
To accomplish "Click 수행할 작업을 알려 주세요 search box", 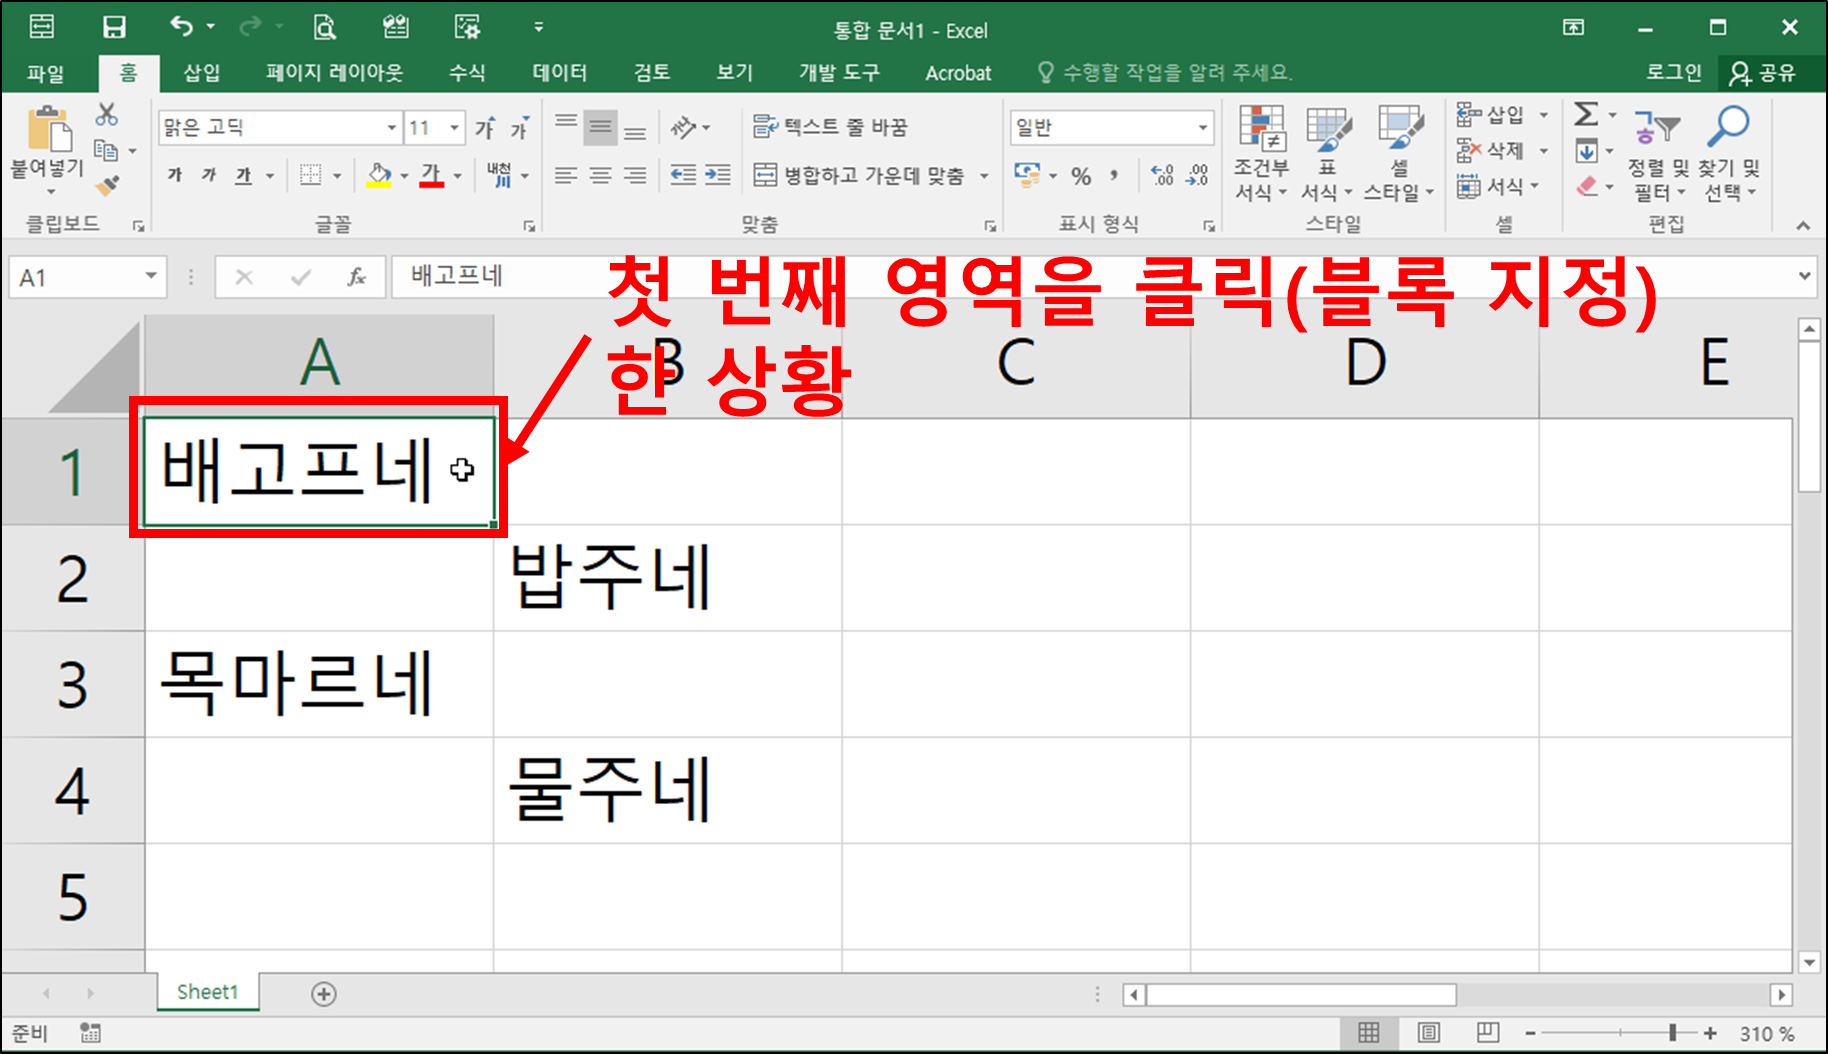I will (x=1165, y=73).
